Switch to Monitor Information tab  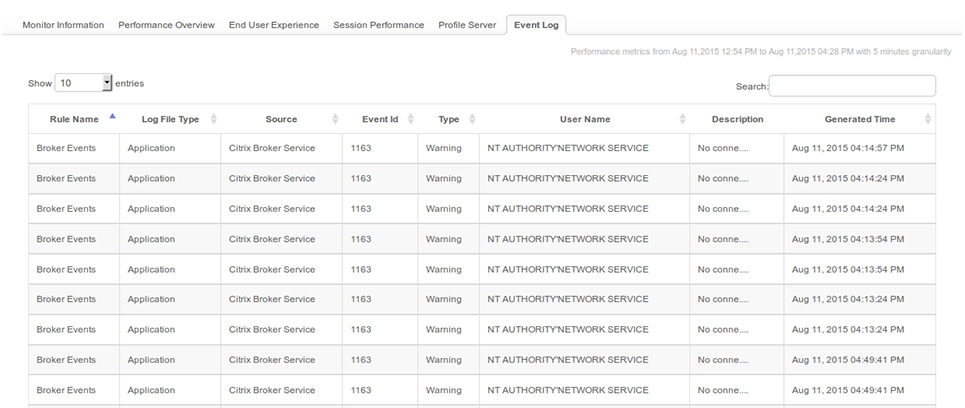click(63, 25)
